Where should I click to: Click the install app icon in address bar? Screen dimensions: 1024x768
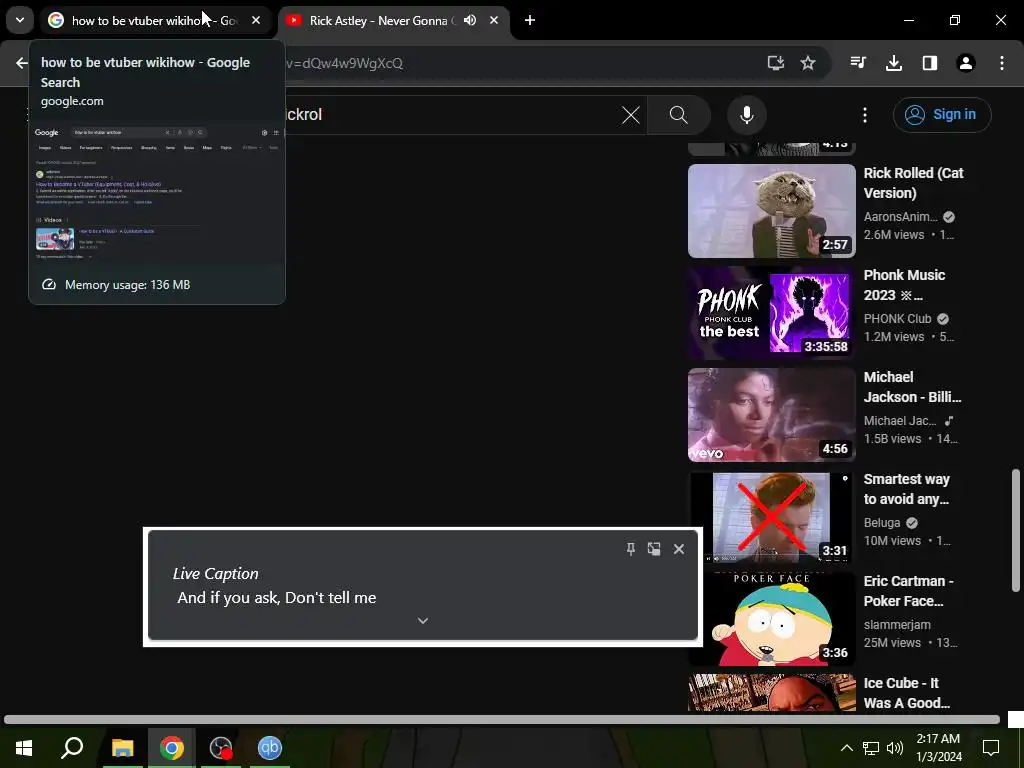pos(775,63)
